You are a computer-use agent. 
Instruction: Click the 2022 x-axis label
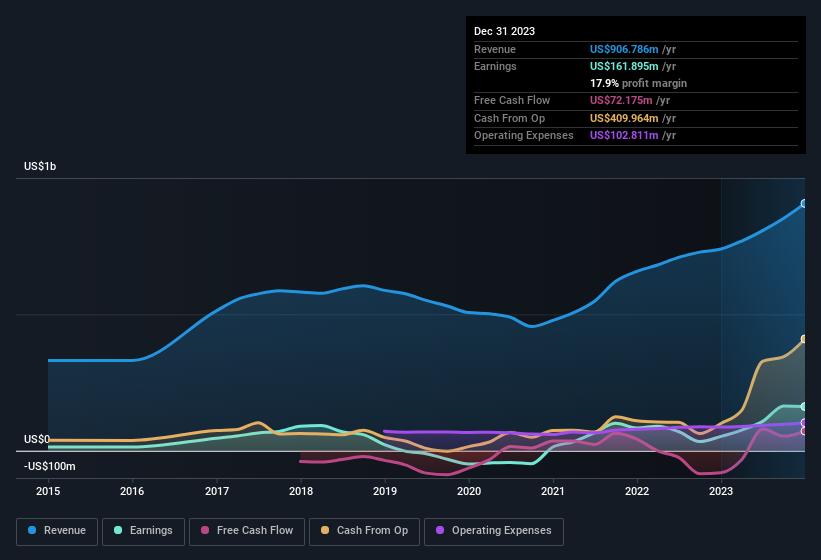637,491
